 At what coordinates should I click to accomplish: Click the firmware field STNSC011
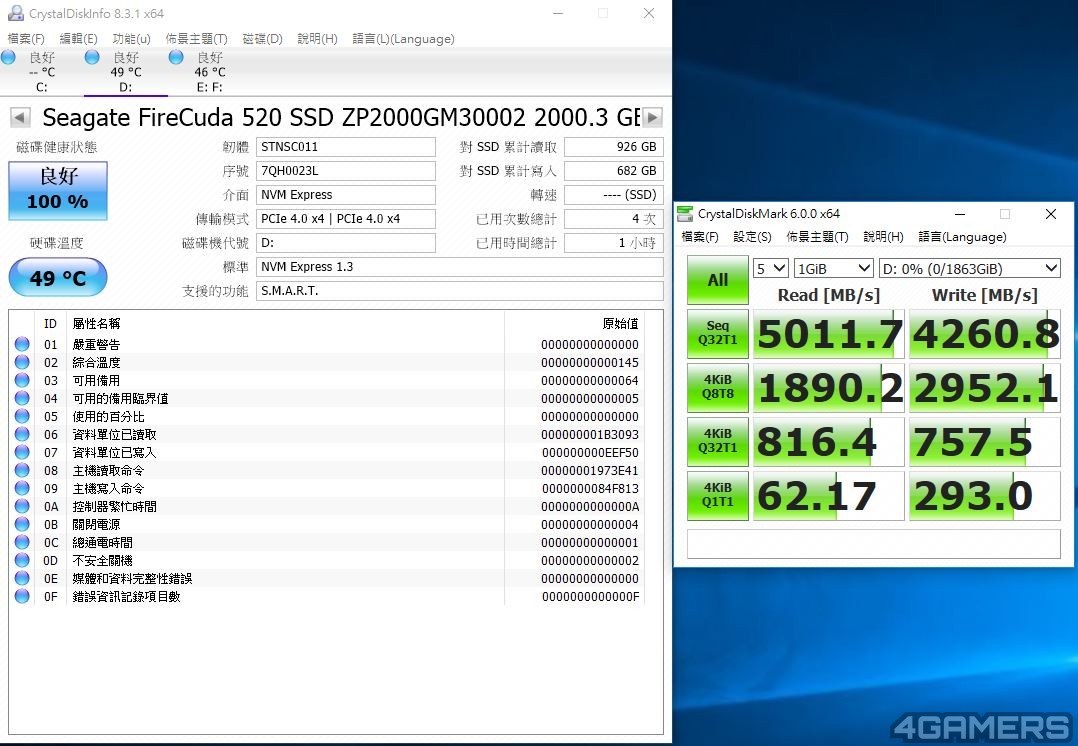pyautogui.click(x=346, y=146)
